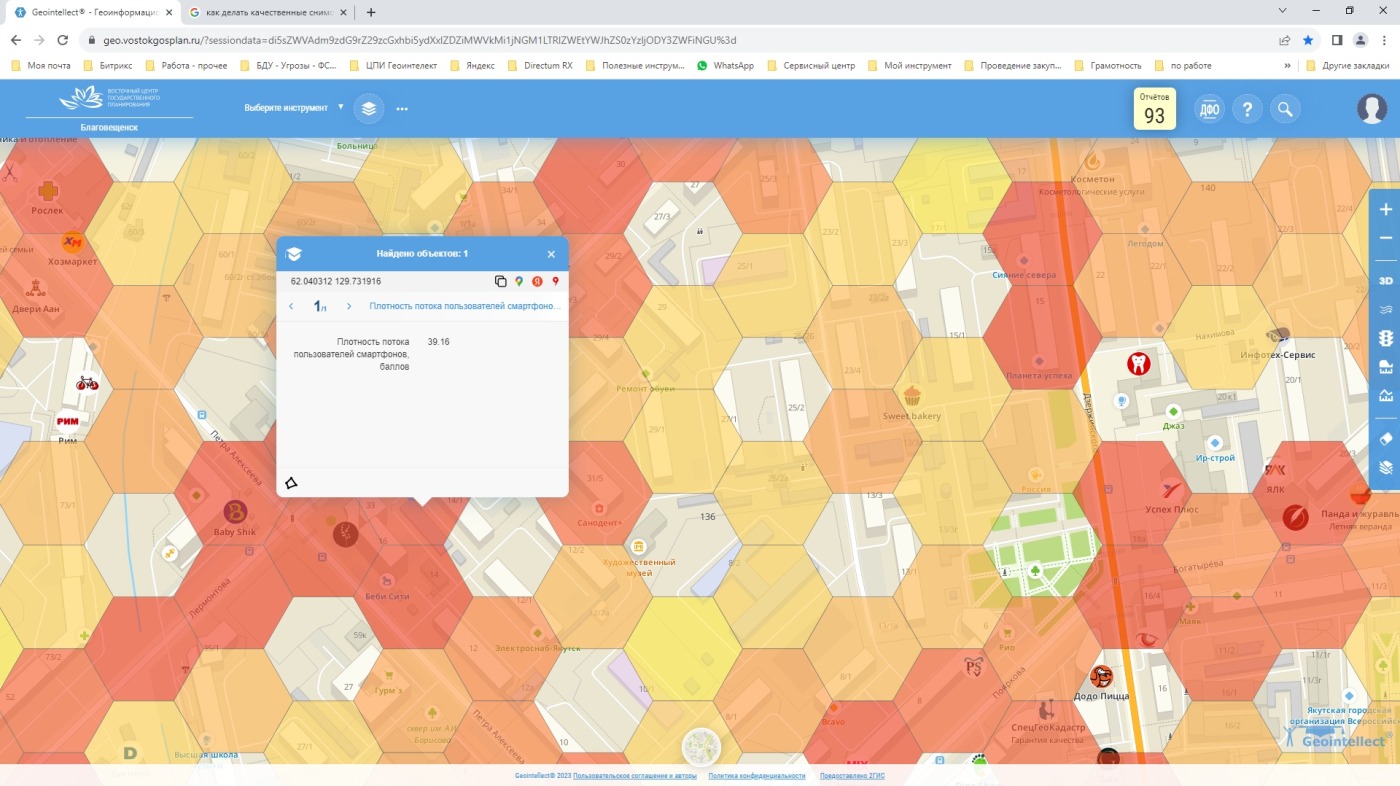The height and width of the screenshot is (786, 1400).
Task: Click the Двери Аан marker
Action: 37,289
